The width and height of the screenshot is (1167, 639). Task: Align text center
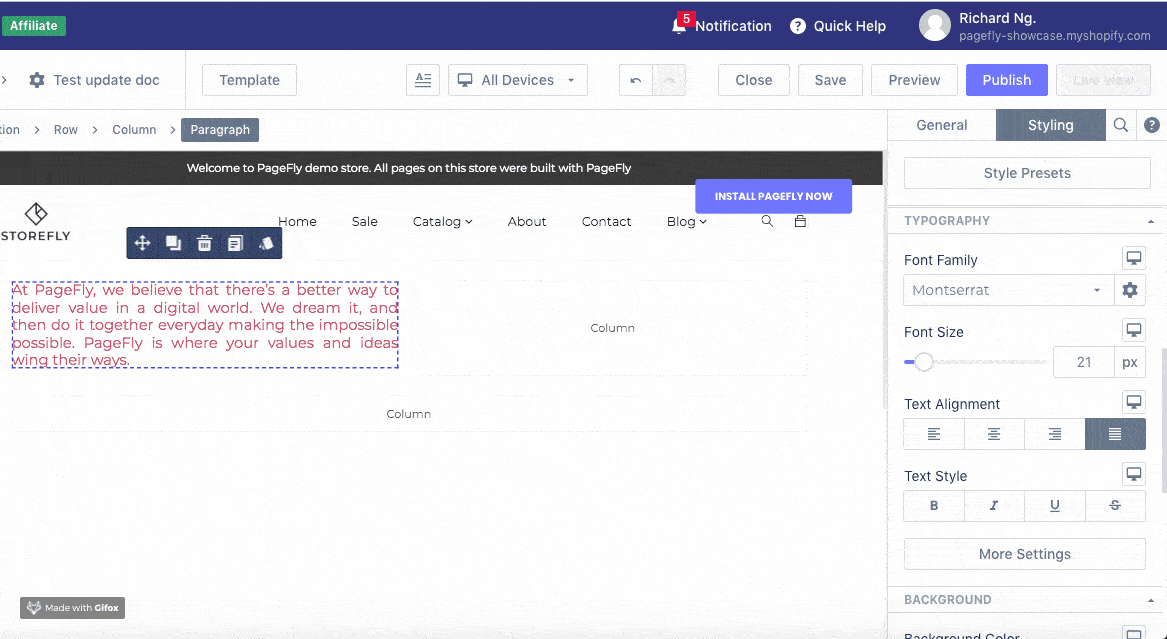click(x=994, y=434)
